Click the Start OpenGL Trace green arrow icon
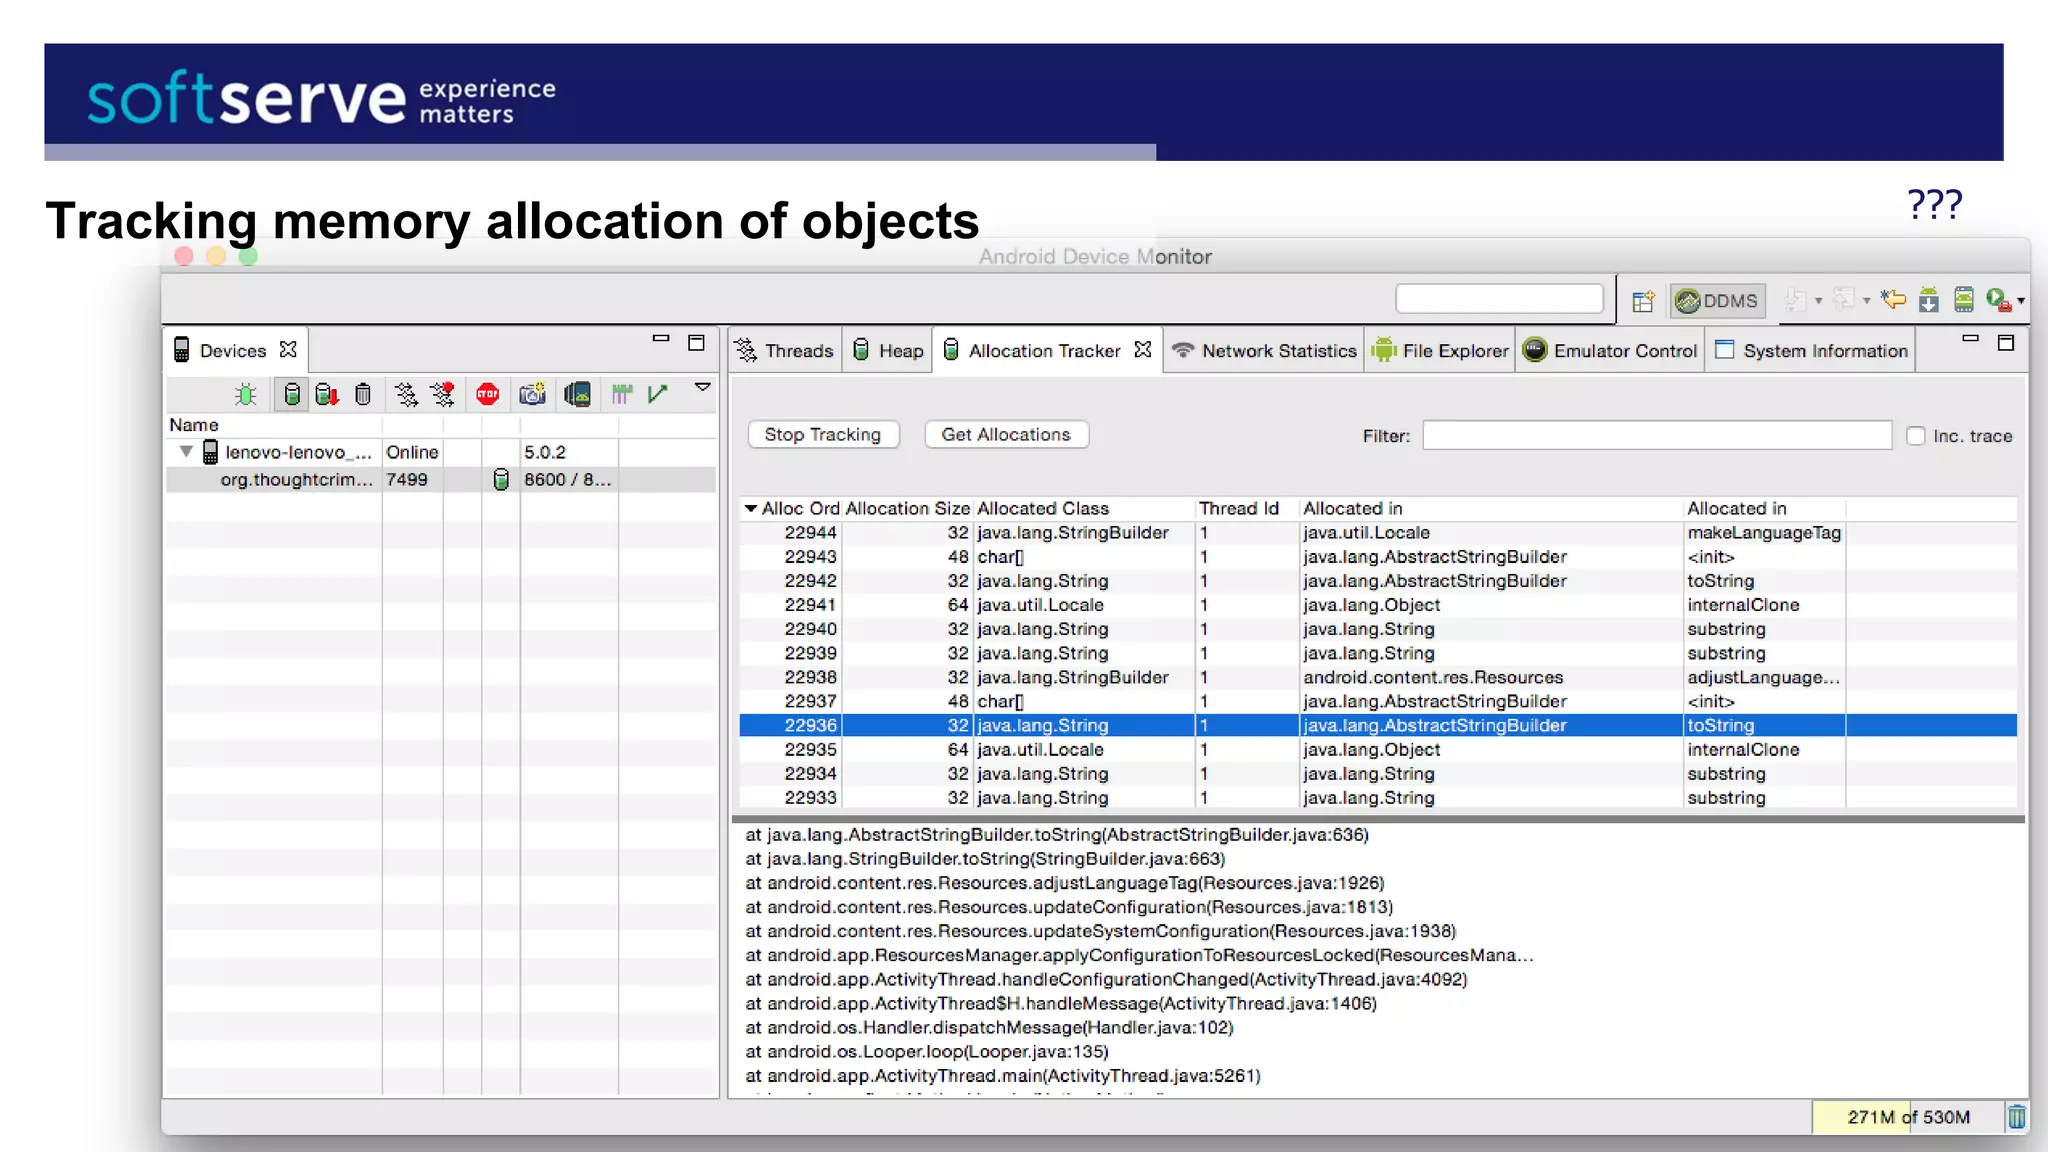 click(657, 394)
